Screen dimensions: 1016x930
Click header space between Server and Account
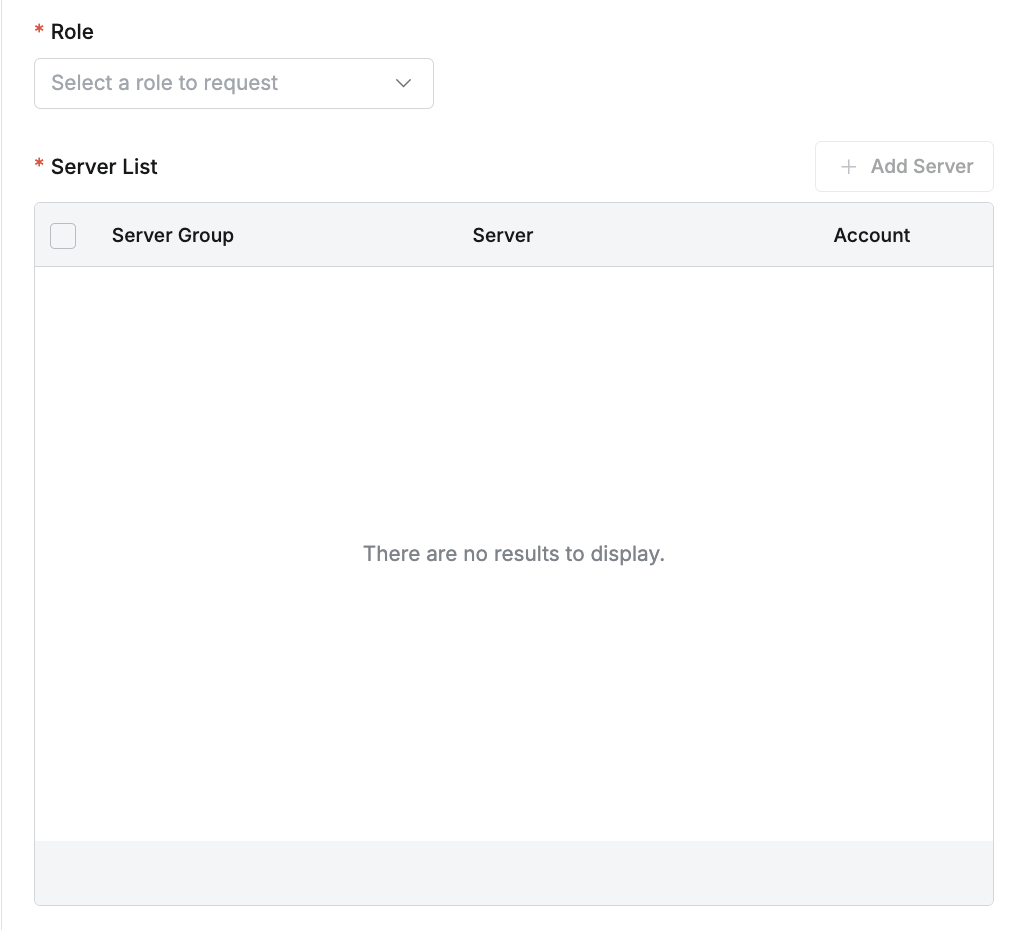tap(680, 235)
